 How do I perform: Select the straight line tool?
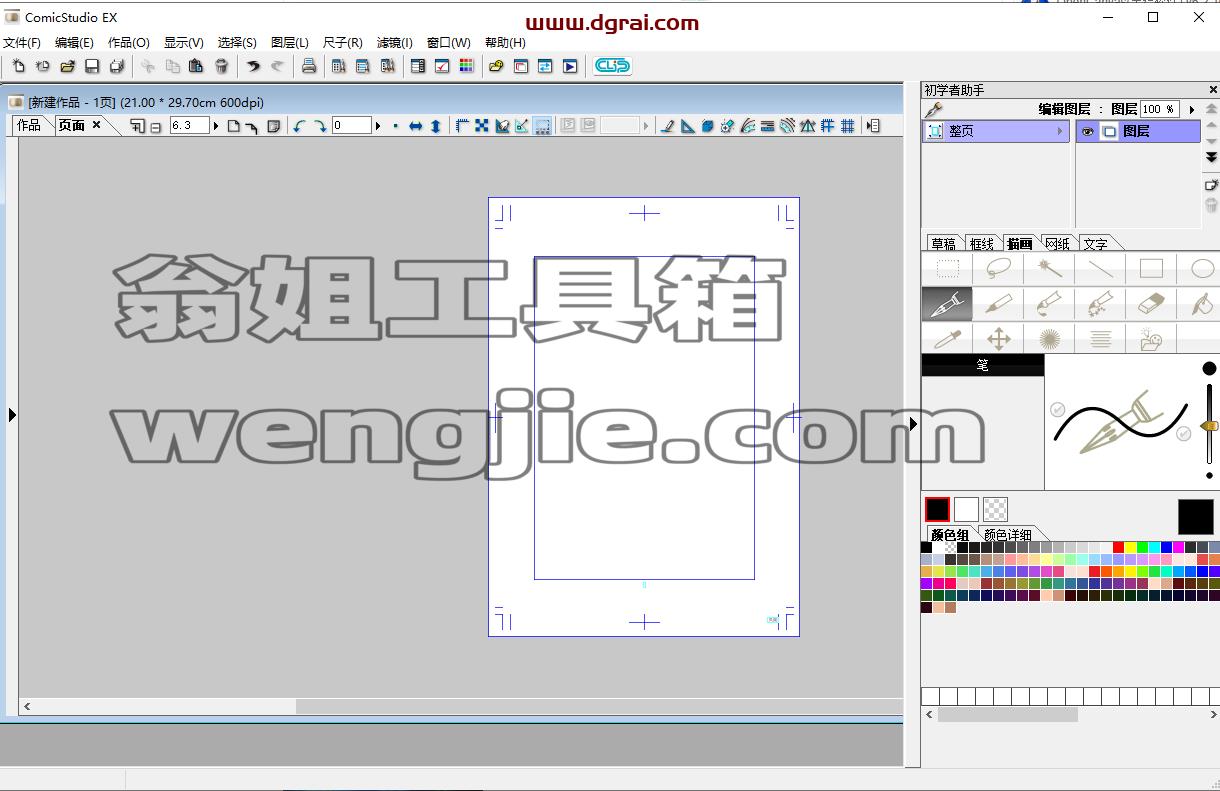click(1100, 268)
